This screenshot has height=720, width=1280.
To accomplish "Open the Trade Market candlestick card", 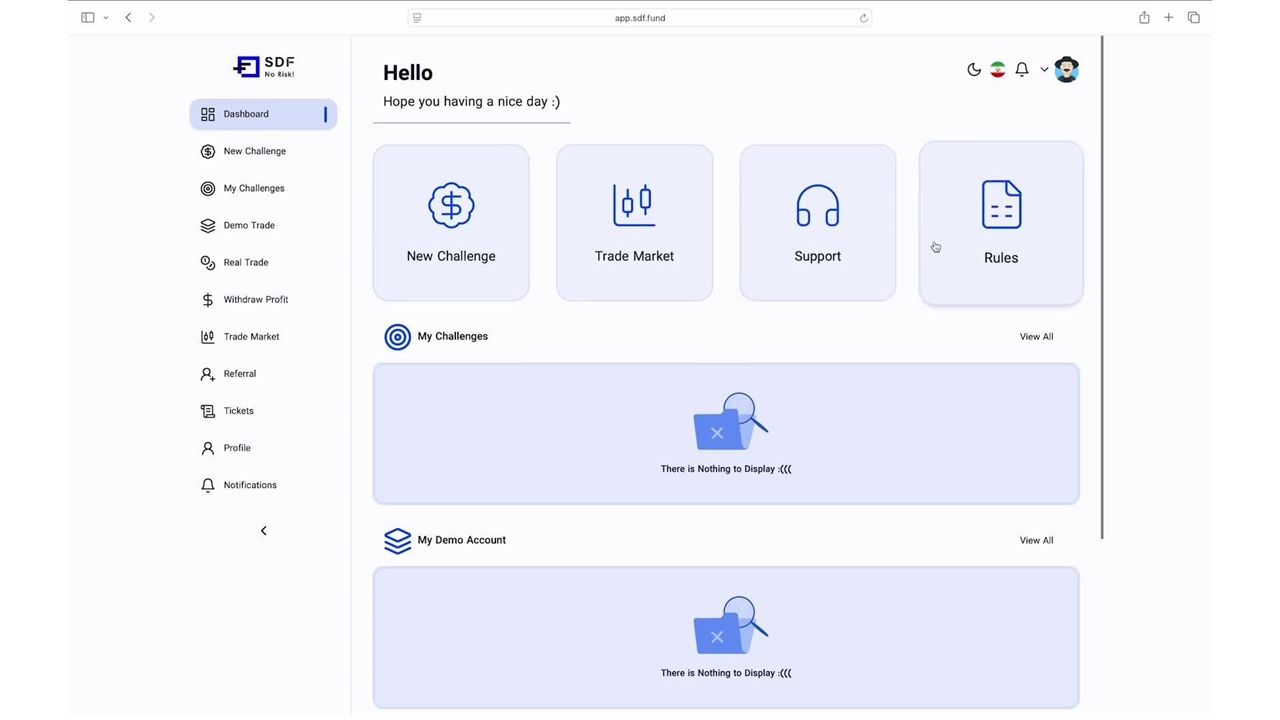I will click(634, 223).
